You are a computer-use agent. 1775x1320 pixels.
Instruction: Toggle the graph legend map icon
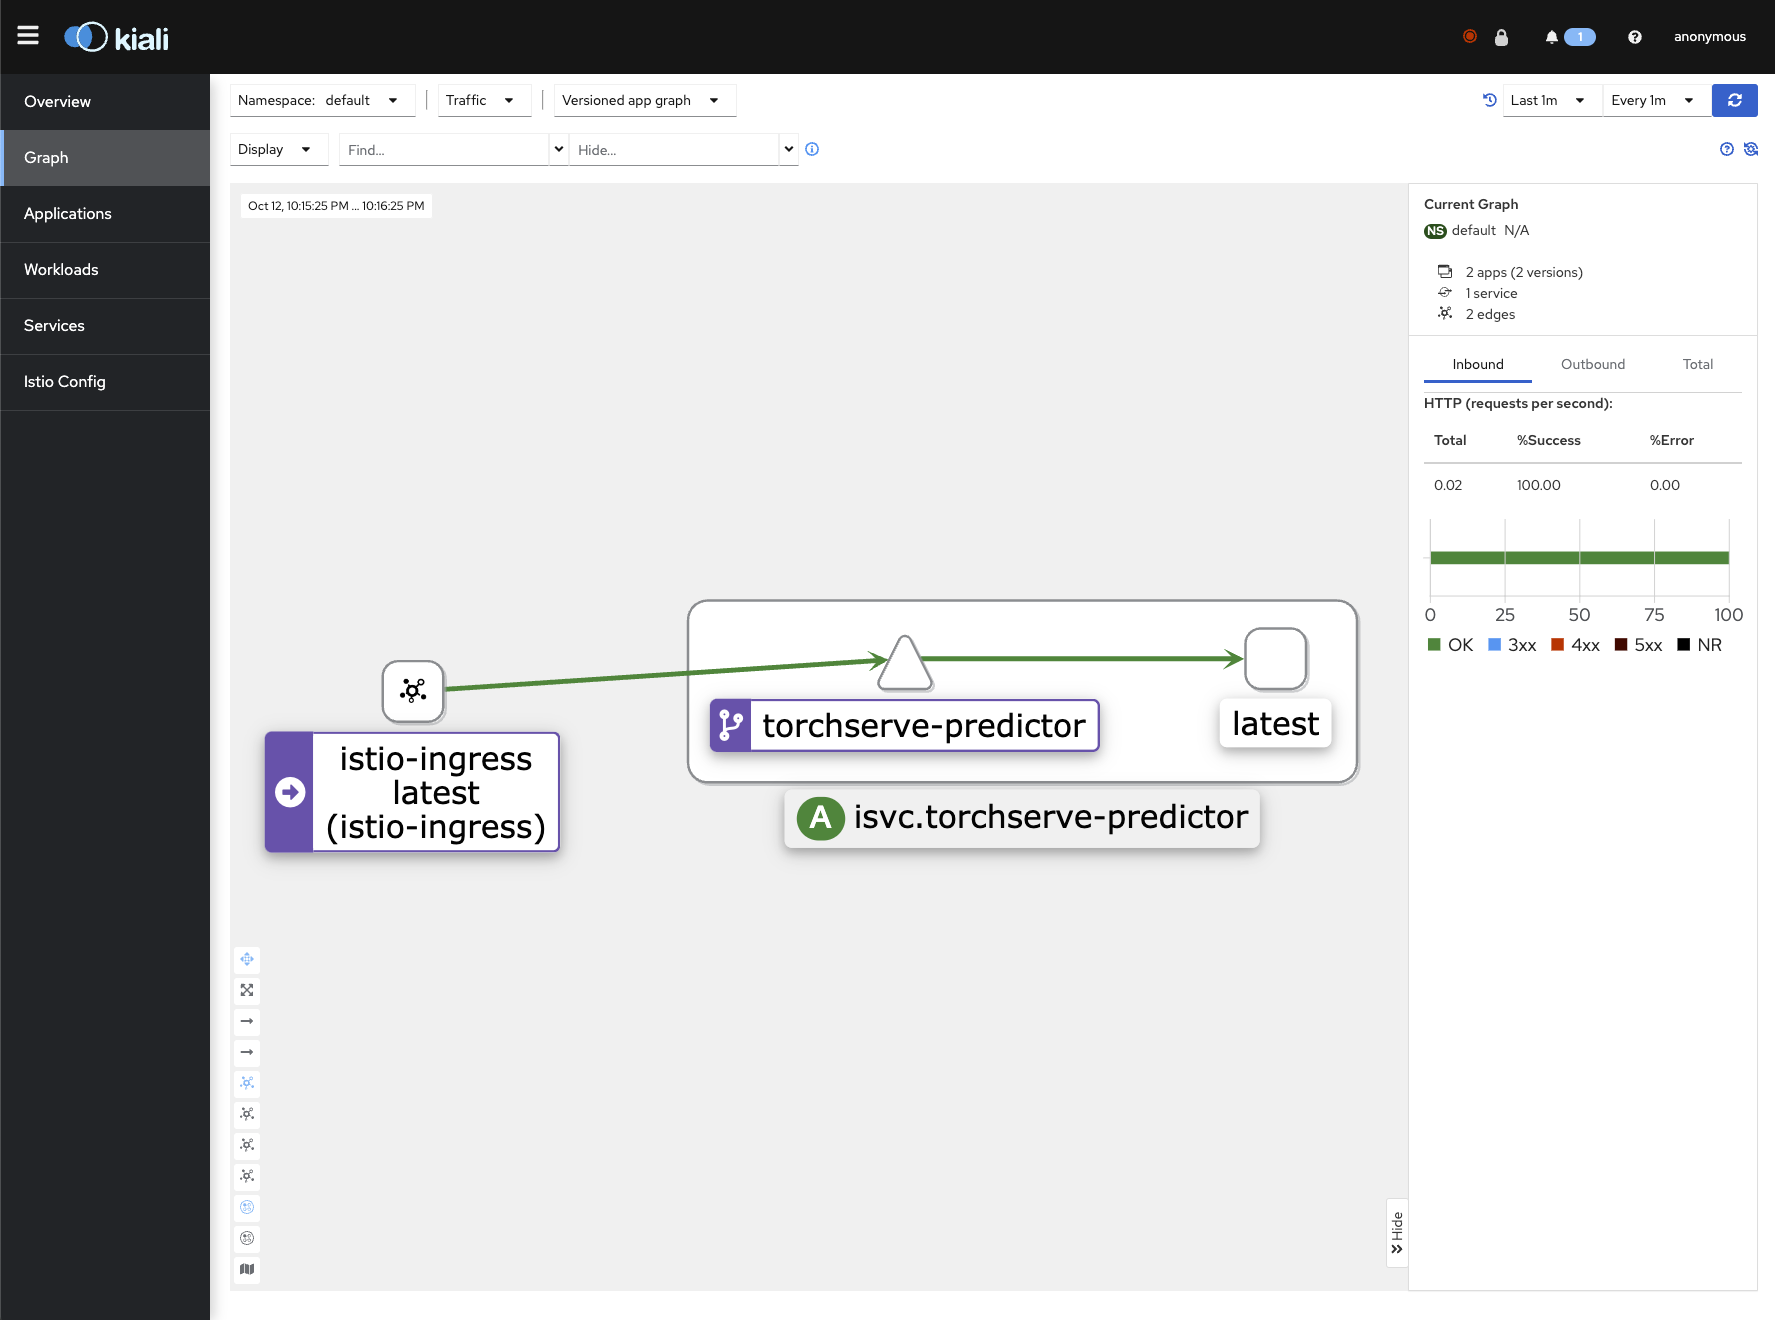[247, 1269]
